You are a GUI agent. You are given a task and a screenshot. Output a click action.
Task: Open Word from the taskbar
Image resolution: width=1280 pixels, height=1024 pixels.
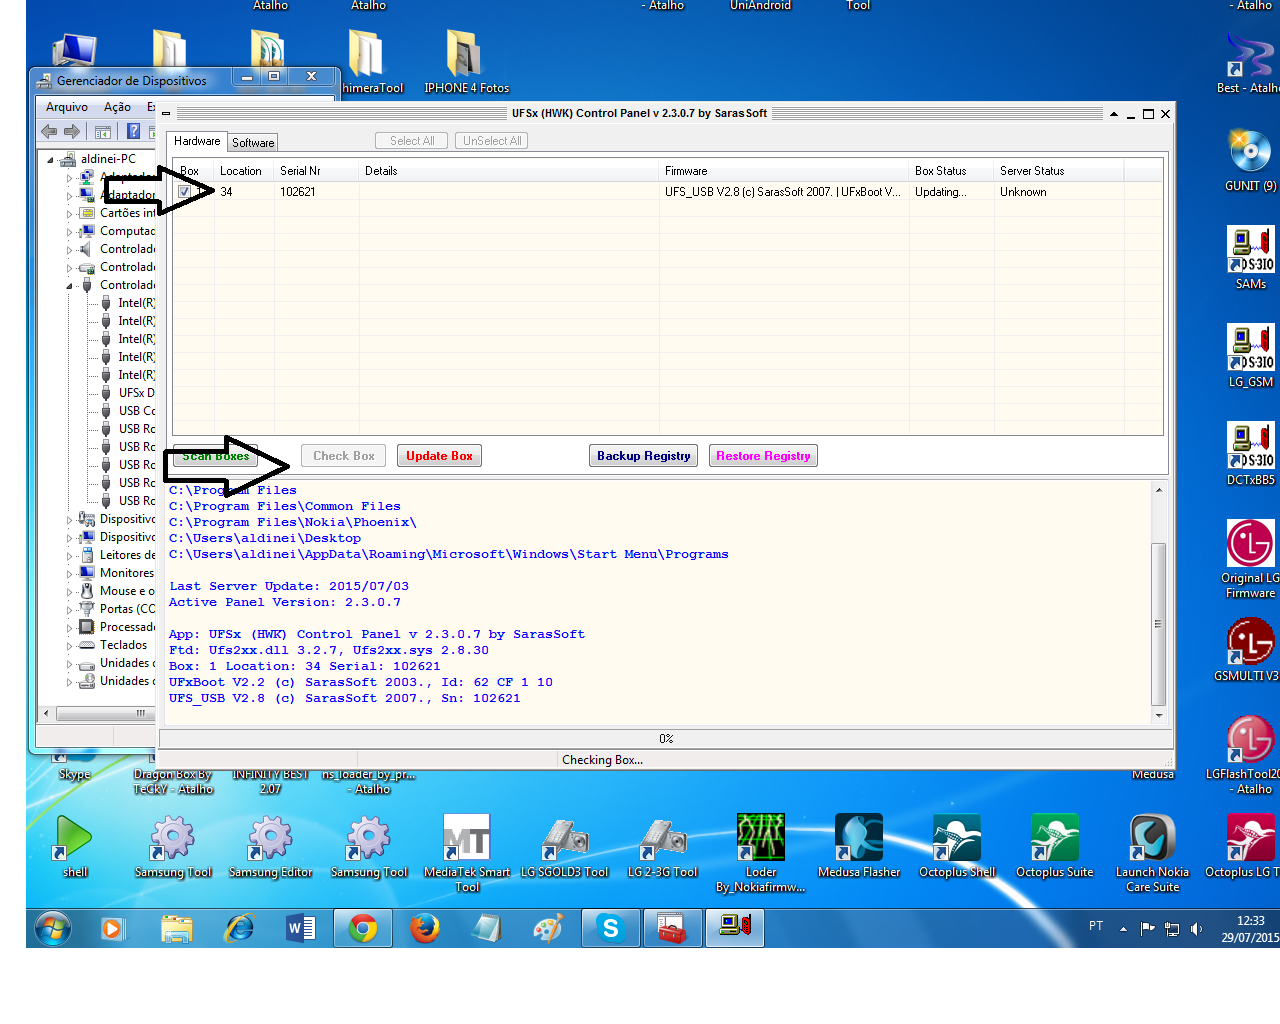tap(301, 928)
